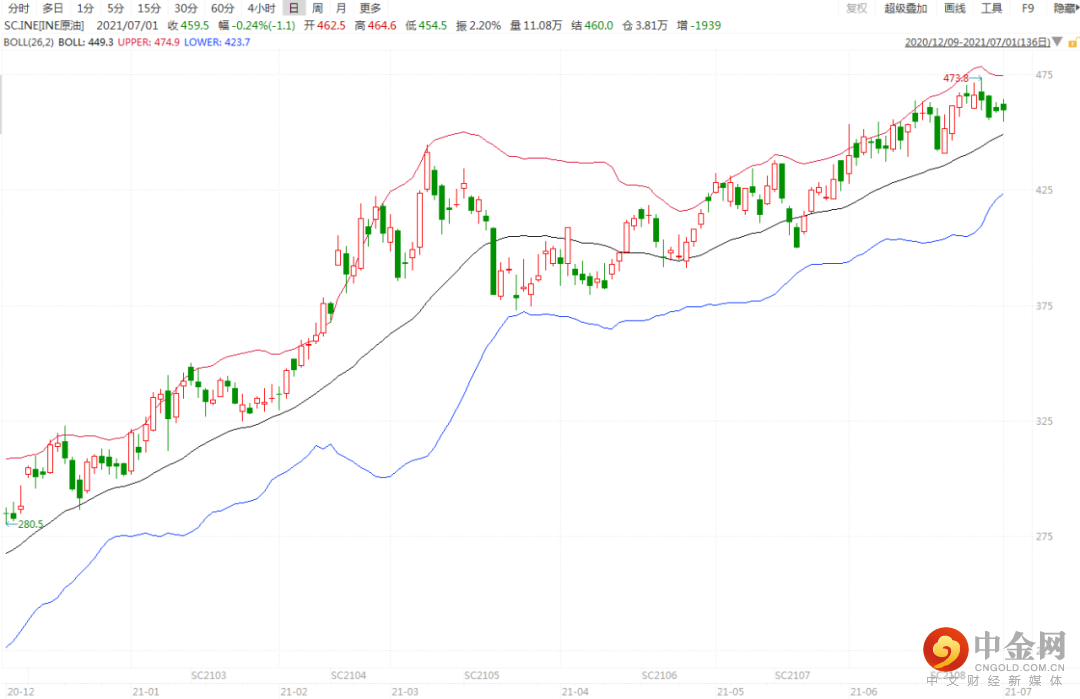Select the 日 daily chart tab
The image size is (1080, 699).
(x=293, y=8)
